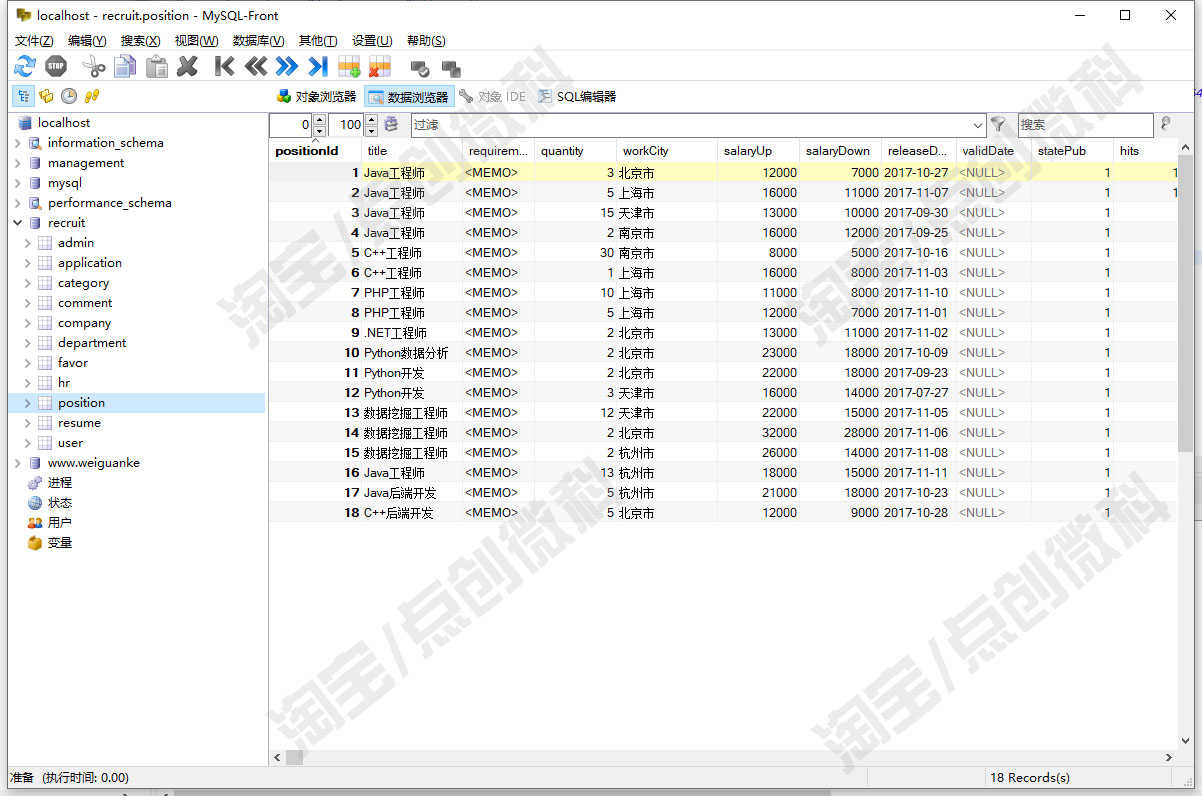The height and width of the screenshot is (796, 1202).
Task: Click the insert record icon
Action: 349,66
